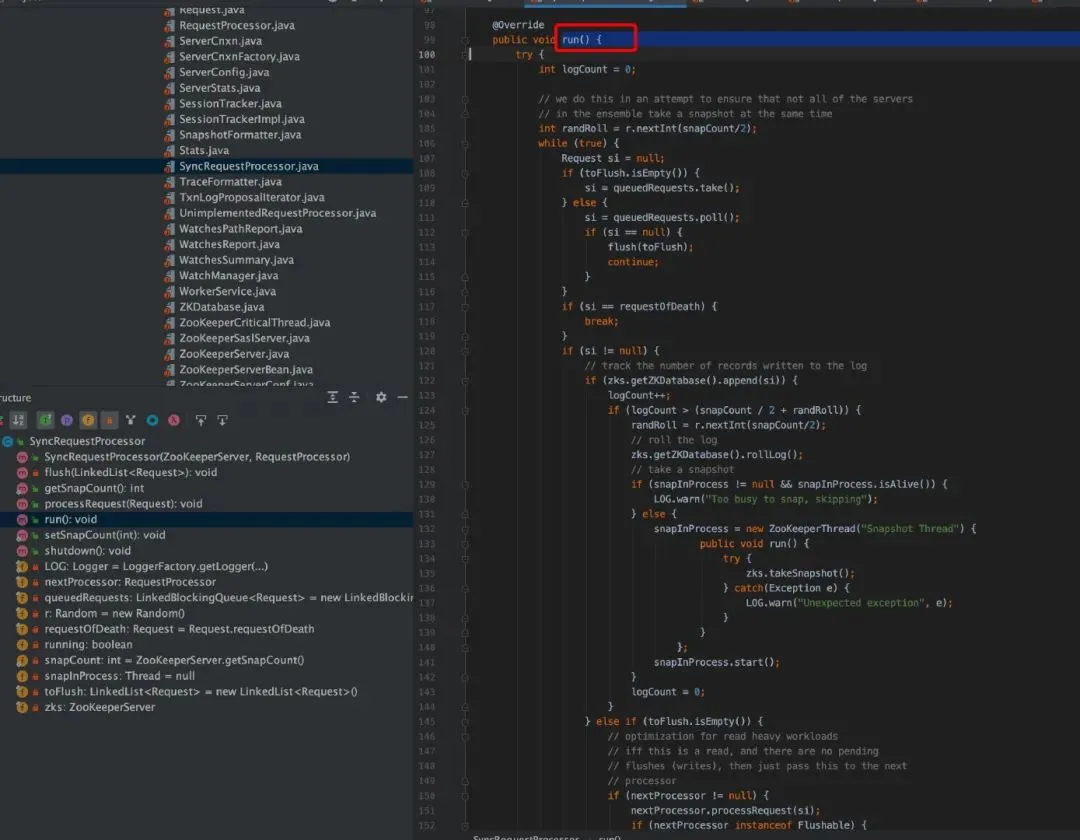1080x840 pixels.
Task: Click field icon beside nextProcessor: RequestProcessor
Action: (x=22, y=582)
